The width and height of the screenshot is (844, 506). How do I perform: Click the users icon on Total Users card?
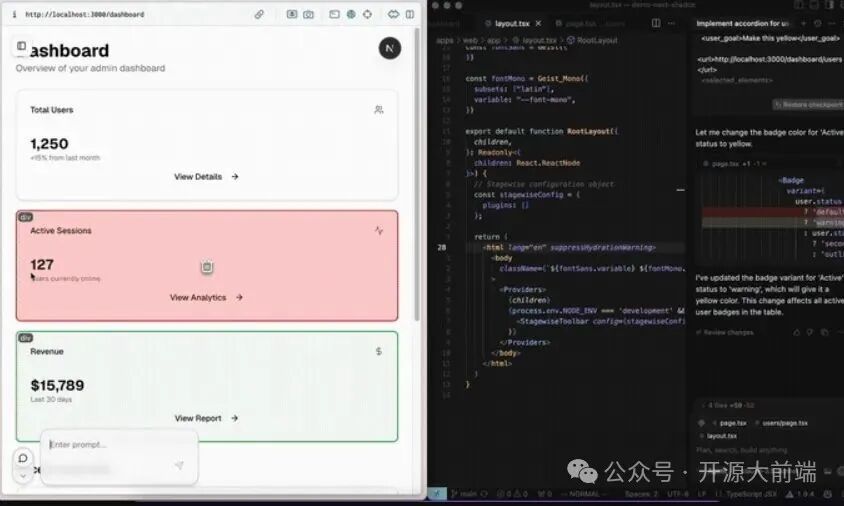tap(379, 110)
